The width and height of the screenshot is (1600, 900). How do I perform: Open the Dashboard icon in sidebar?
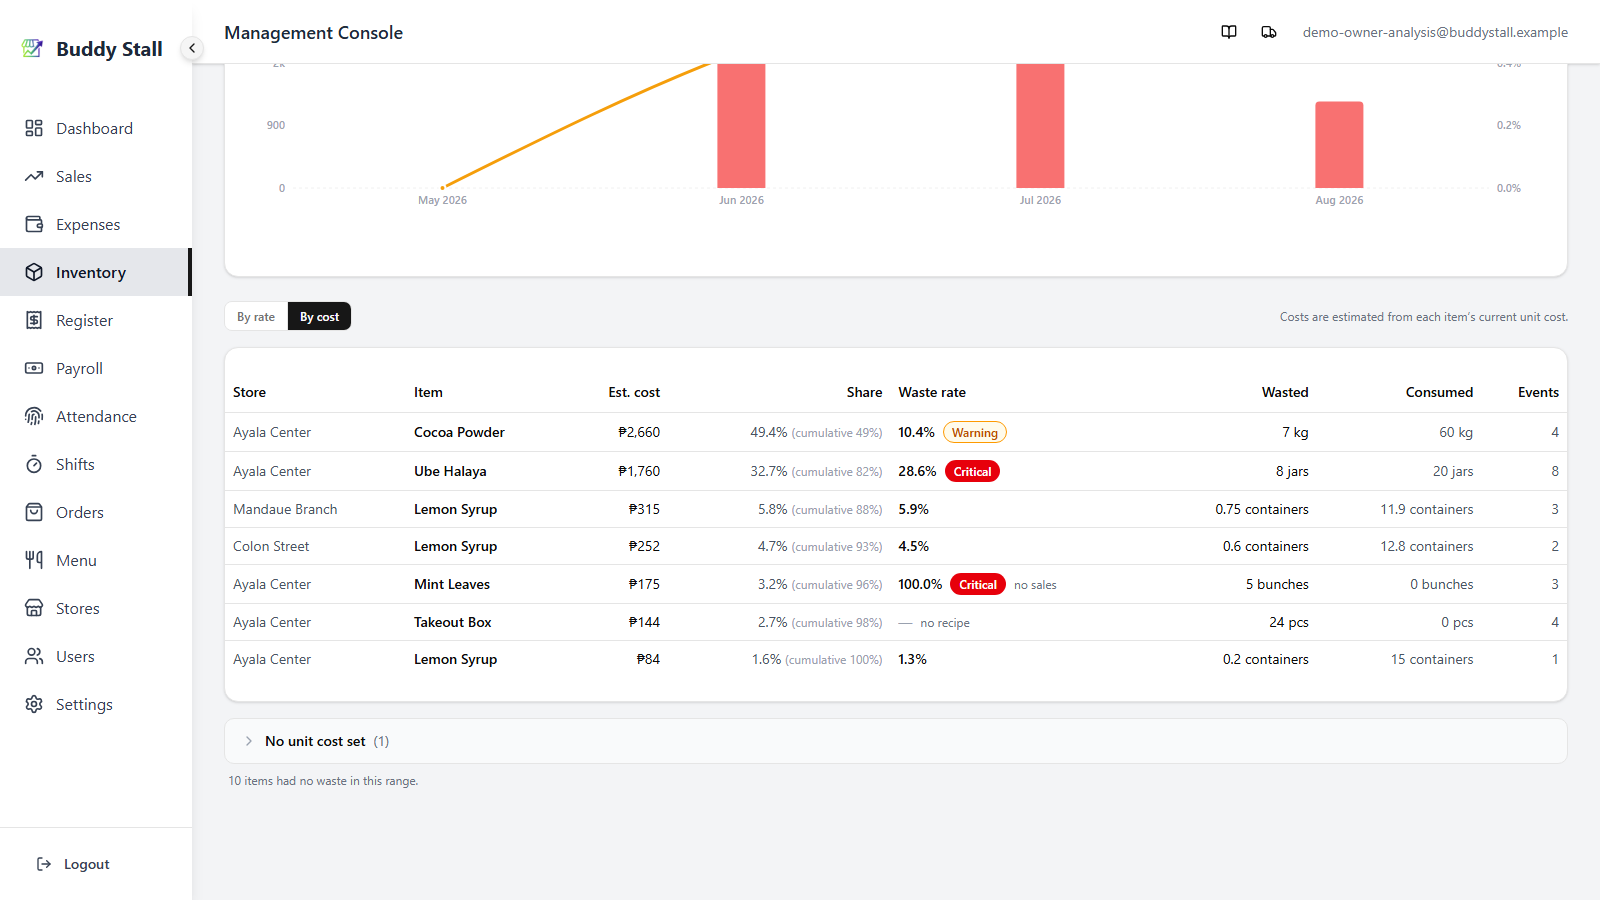point(34,128)
